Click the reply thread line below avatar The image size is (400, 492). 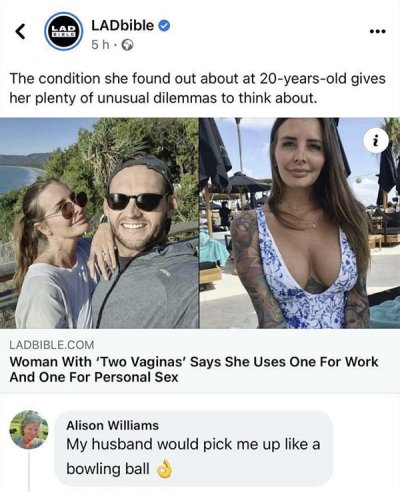(x=29, y=472)
